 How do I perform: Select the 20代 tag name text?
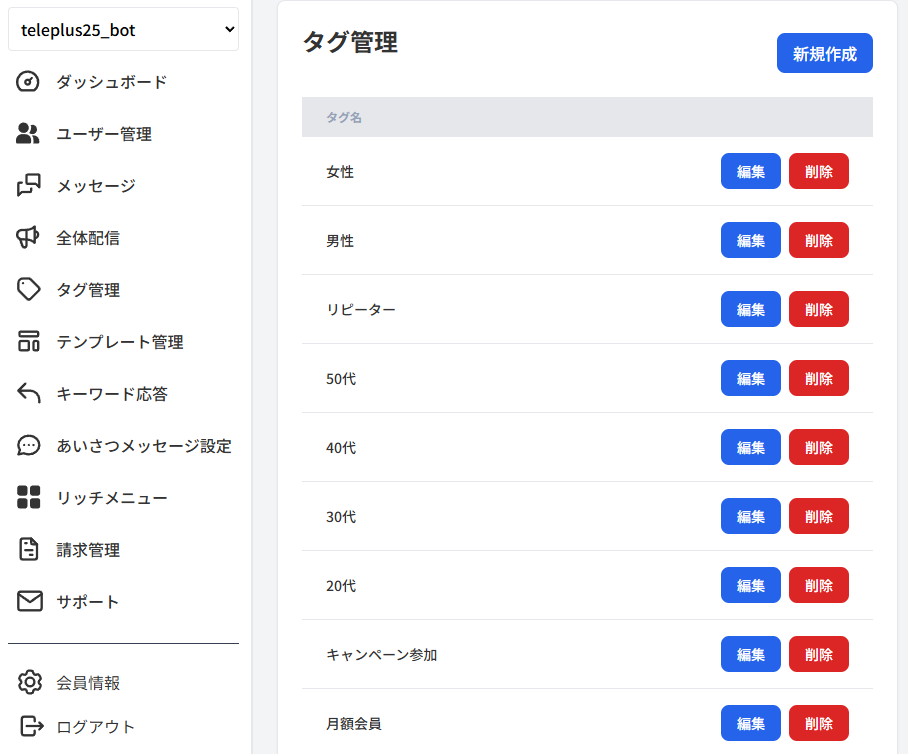tap(341, 585)
